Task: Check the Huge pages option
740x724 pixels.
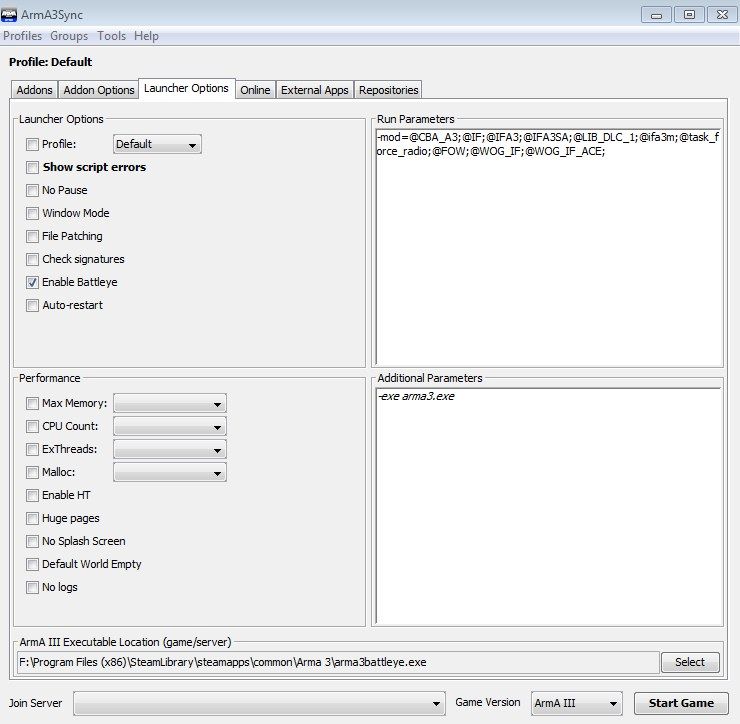Action: tap(32, 519)
